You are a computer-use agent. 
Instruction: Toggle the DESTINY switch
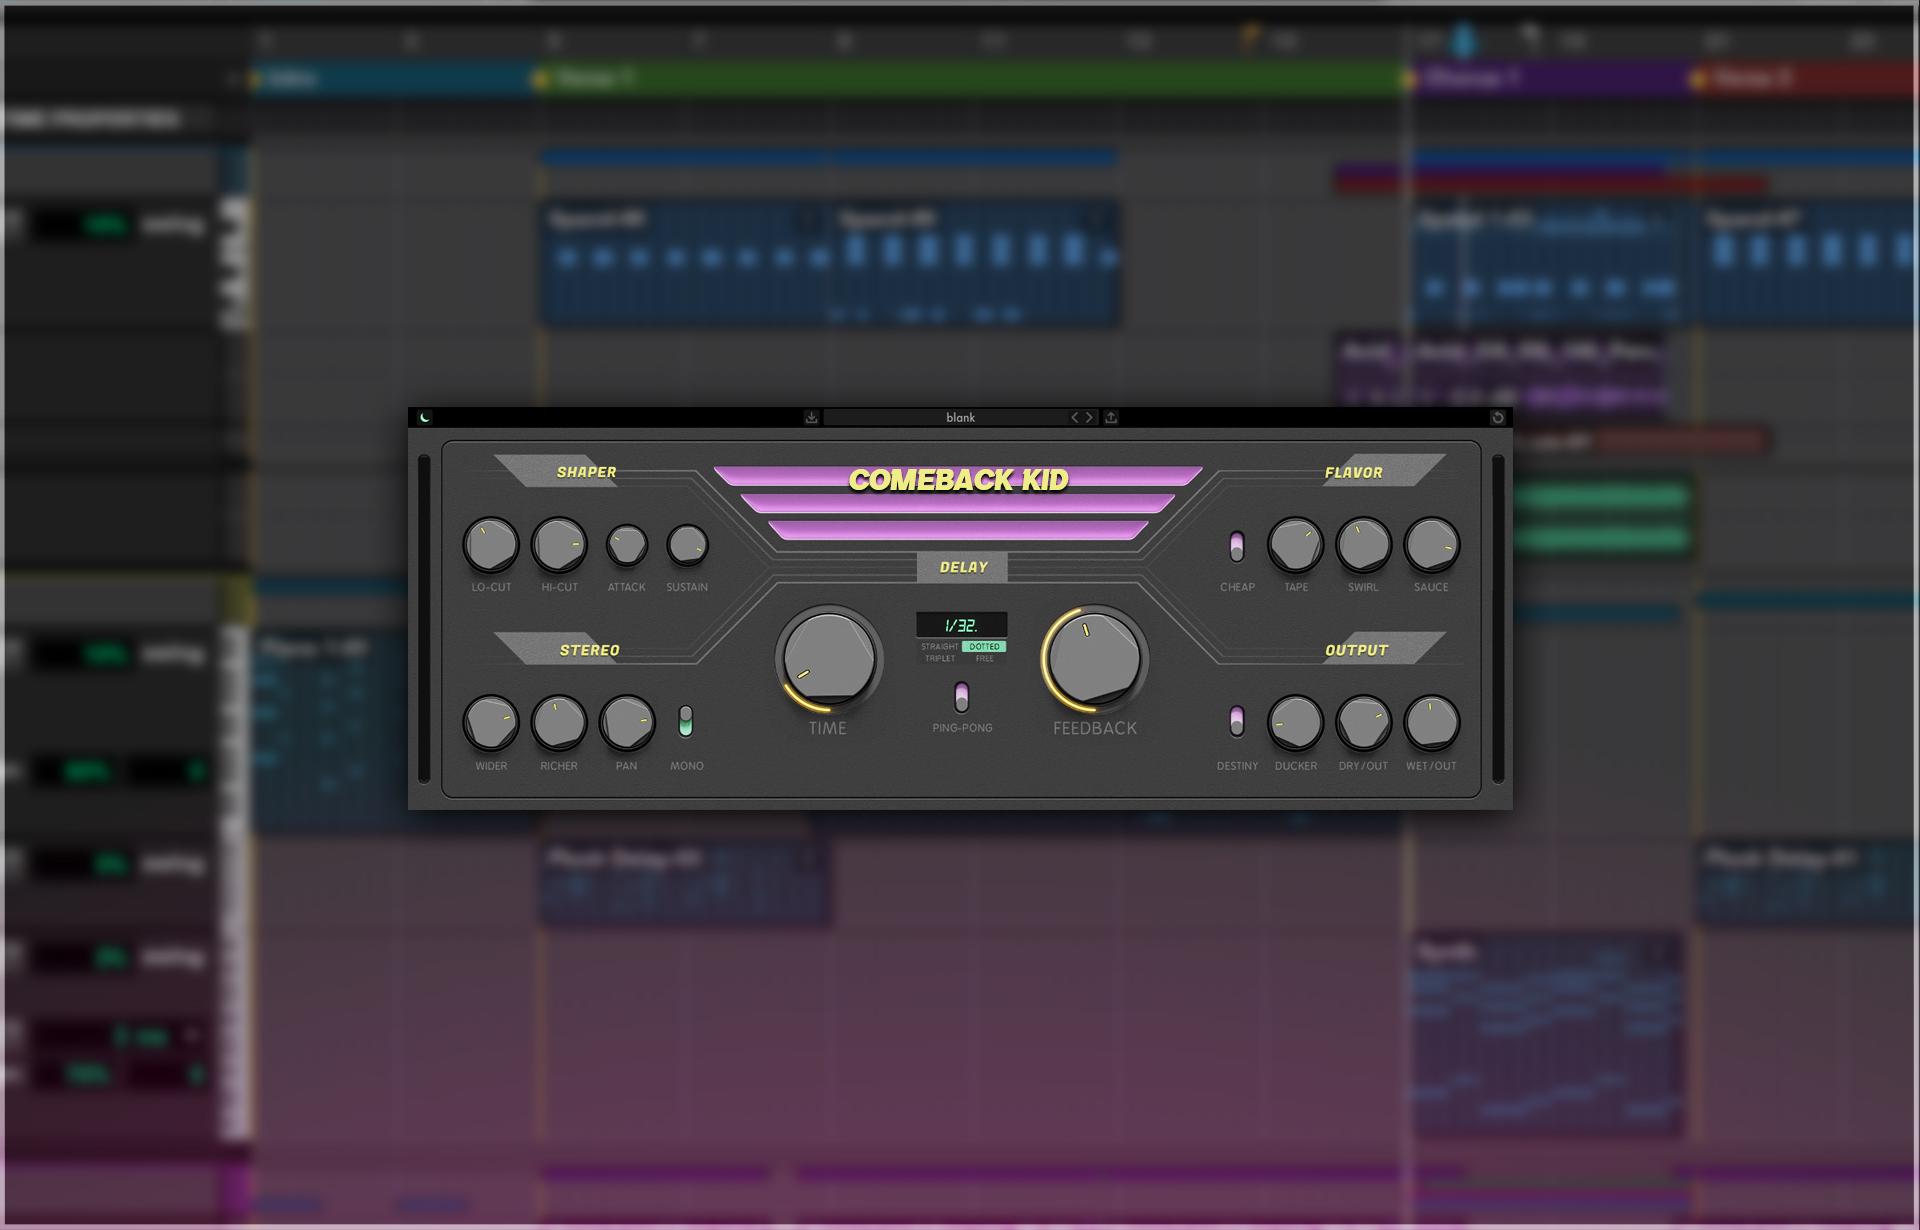[1237, 721]
